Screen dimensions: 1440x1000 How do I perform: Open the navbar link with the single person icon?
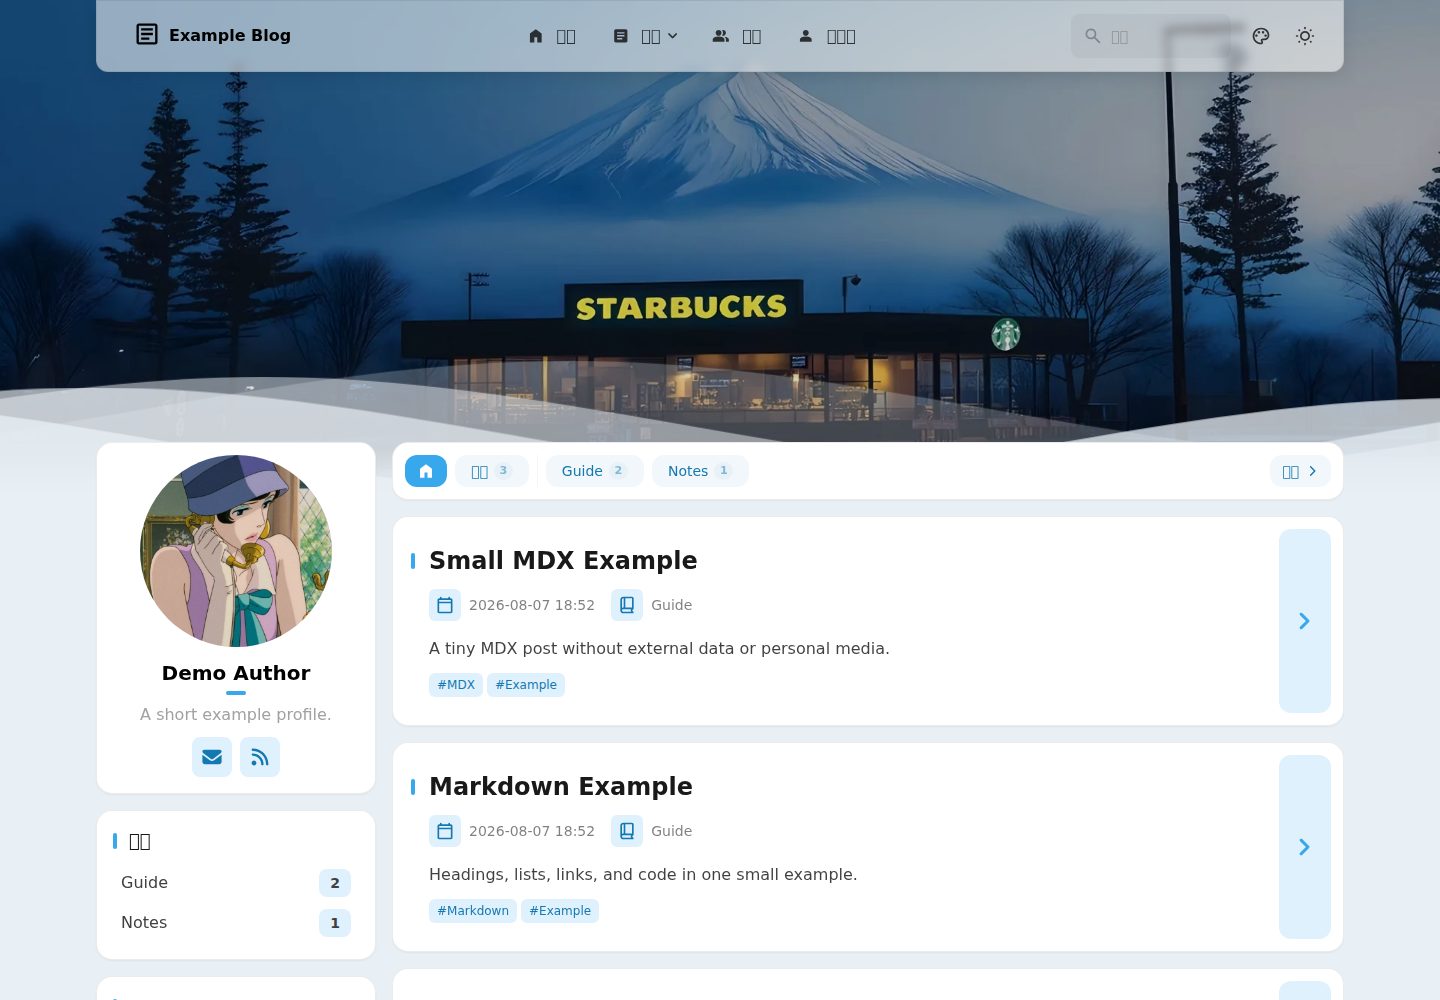click(827, 36)
